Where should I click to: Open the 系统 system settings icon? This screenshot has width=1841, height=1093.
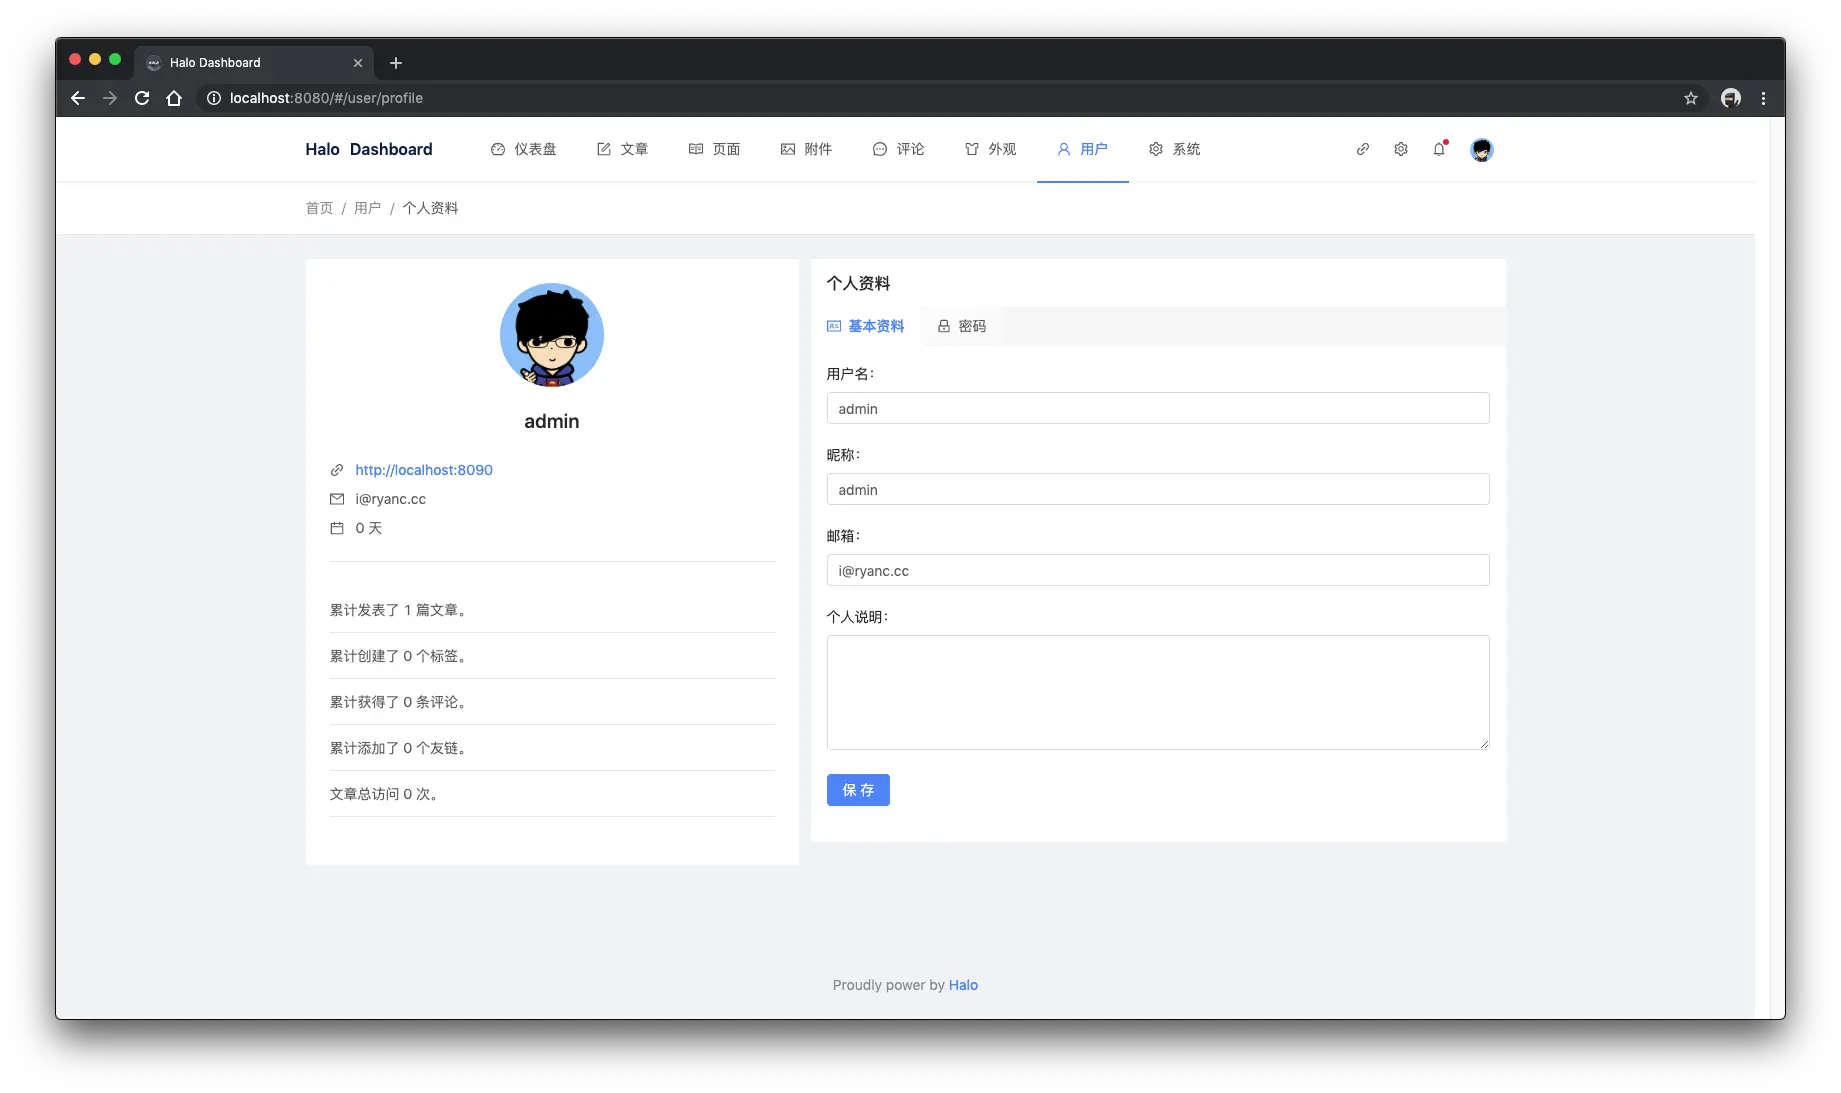point(1175,149)
